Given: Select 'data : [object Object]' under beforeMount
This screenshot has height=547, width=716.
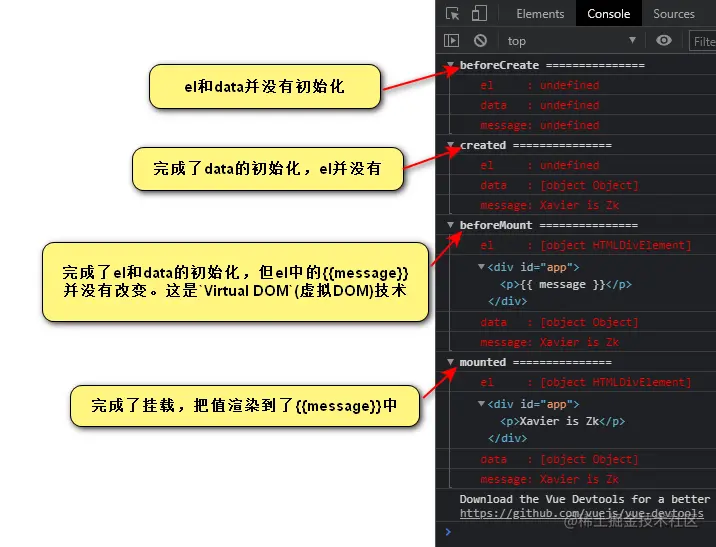Looking at the screenshot, I should pyautogui.click(x=559, y=322).
